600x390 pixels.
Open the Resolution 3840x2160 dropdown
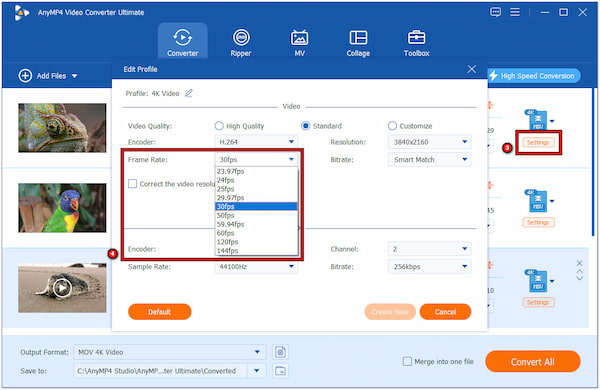(x=429, y=142)
